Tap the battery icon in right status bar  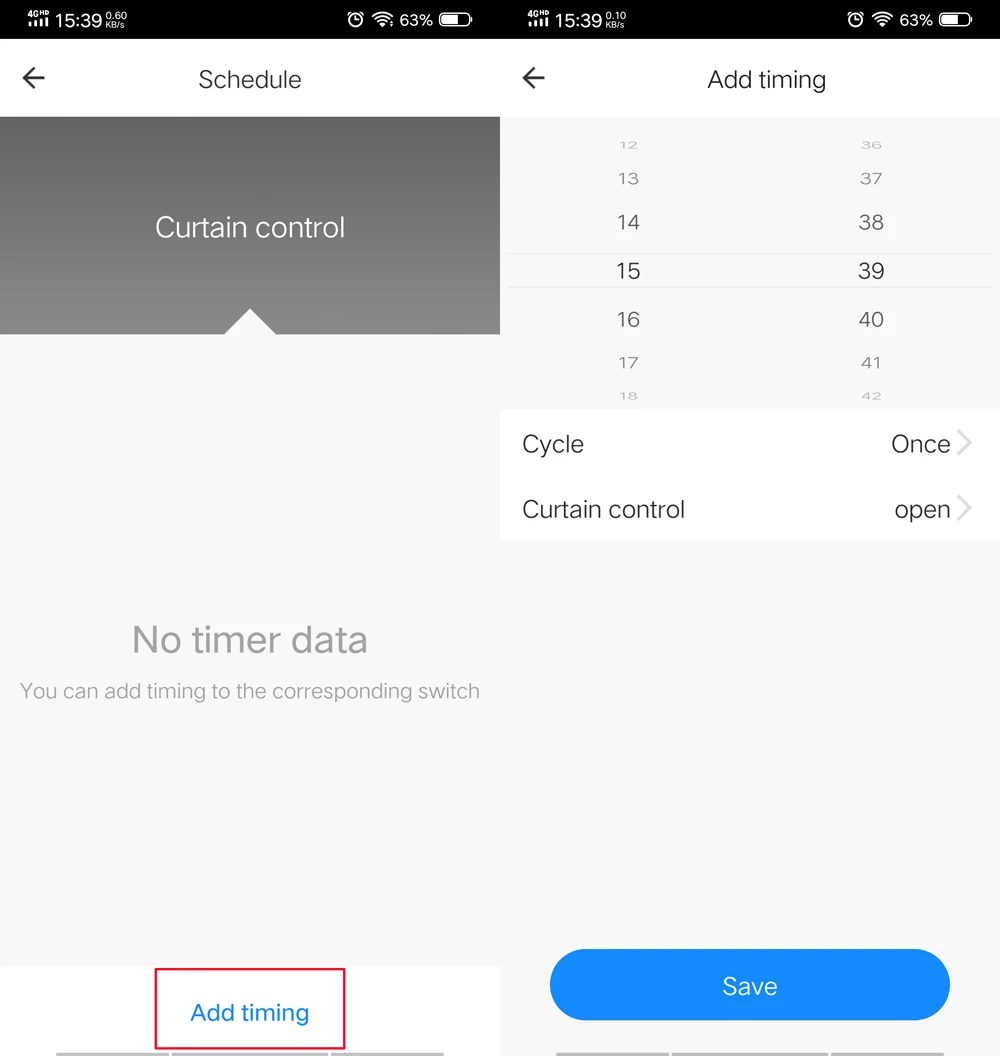(956, 20)
